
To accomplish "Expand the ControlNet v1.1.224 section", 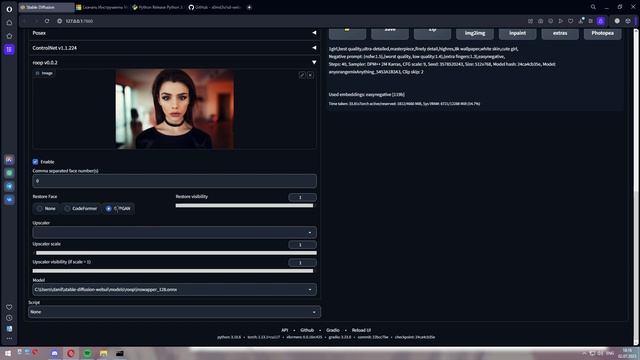I will tap(173, 48).
